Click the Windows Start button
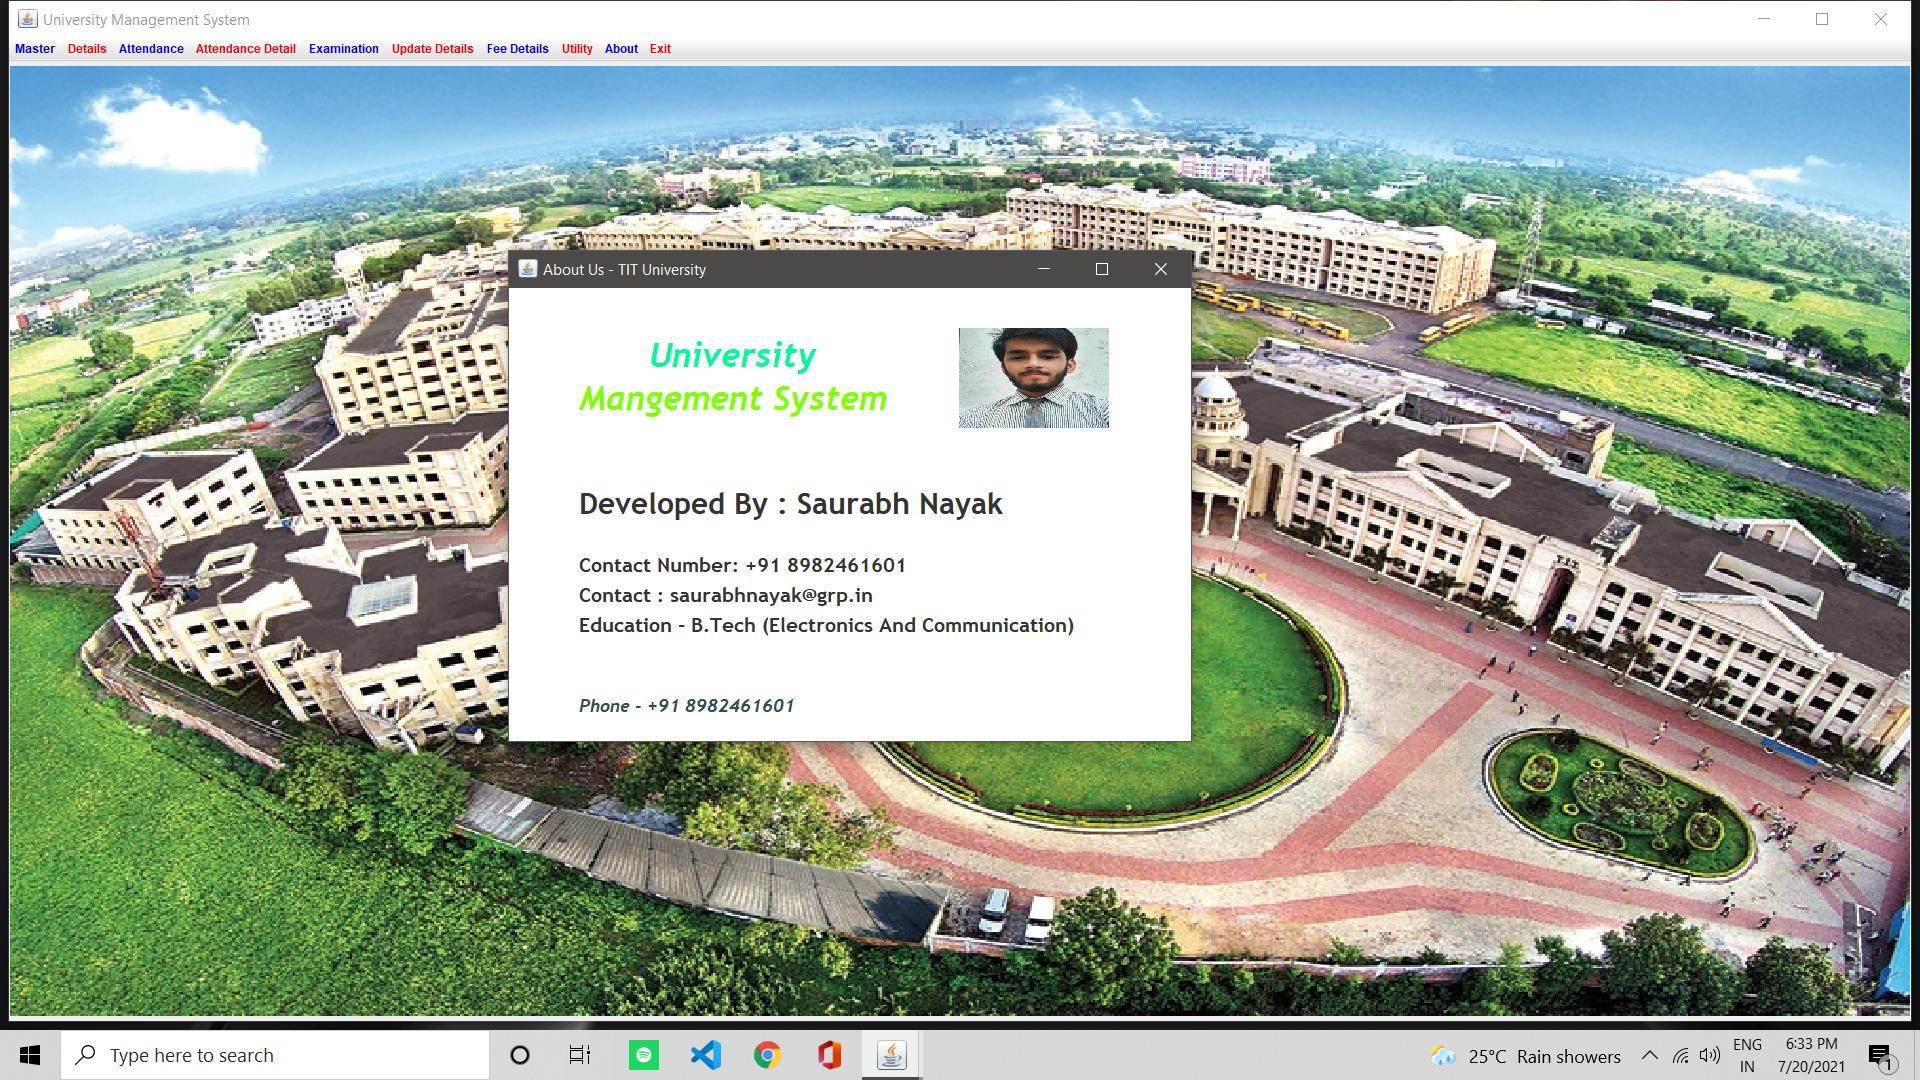The height and width of the screenshot is (1080, 1920). [30, 1055]
